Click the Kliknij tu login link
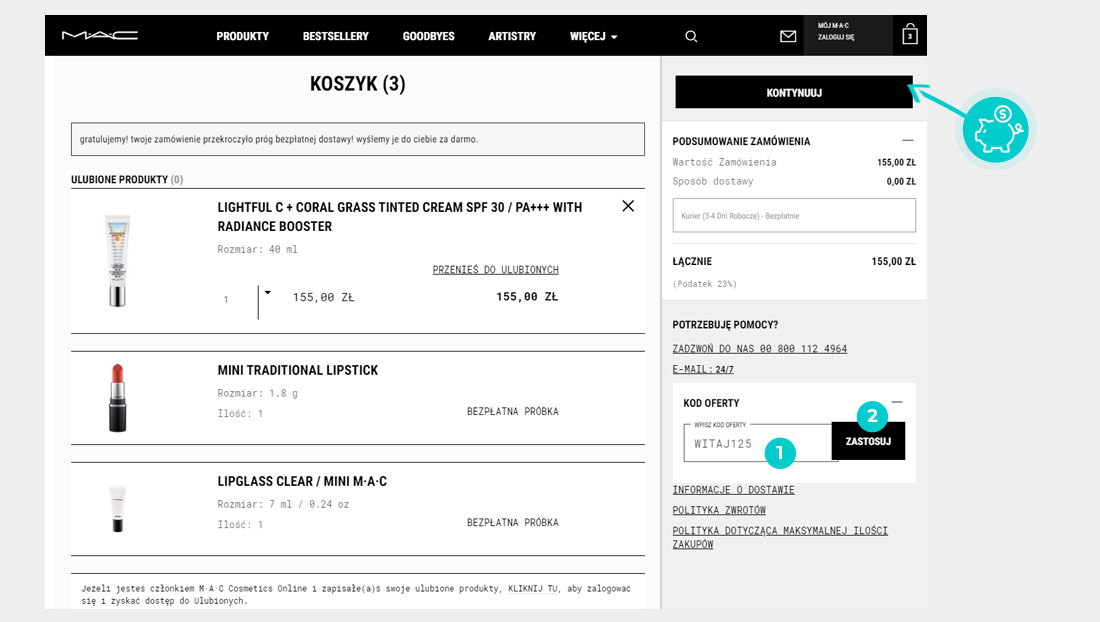 532,589
